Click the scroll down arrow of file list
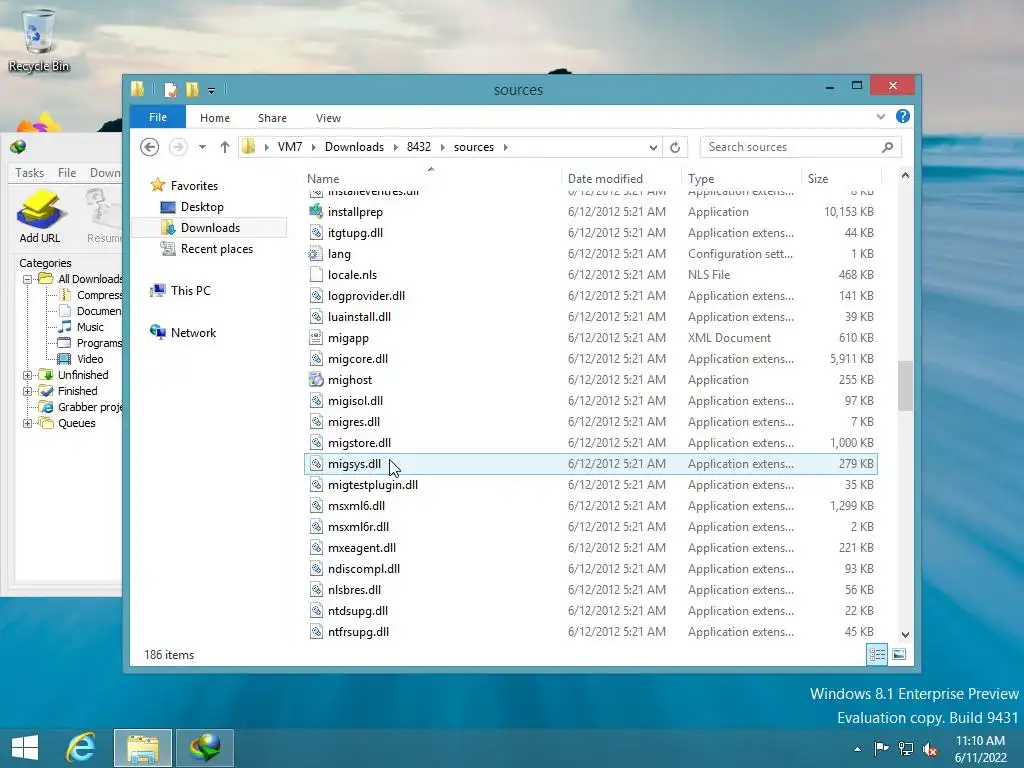 coord(904,634)
